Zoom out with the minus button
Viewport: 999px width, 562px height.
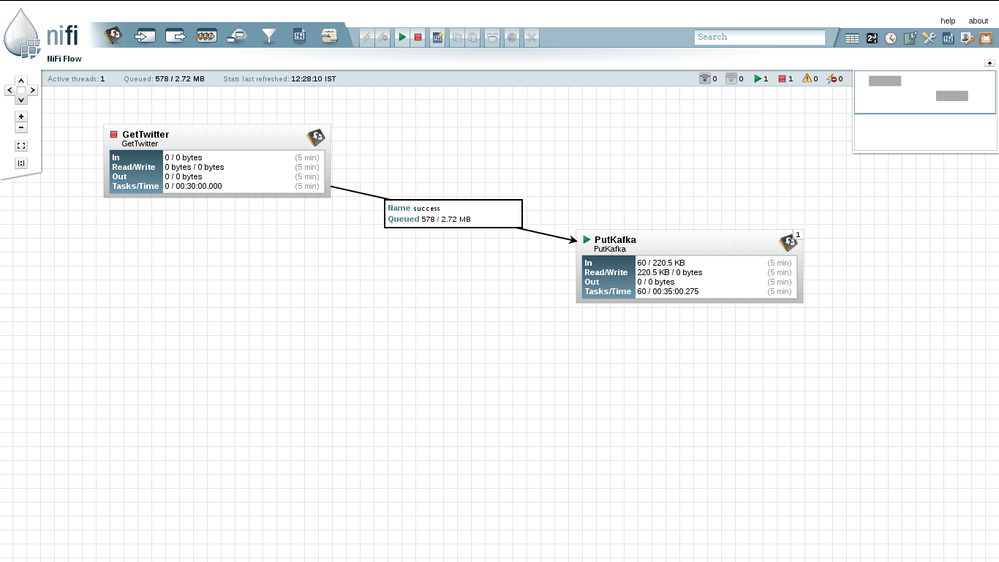tap(21, 128)
